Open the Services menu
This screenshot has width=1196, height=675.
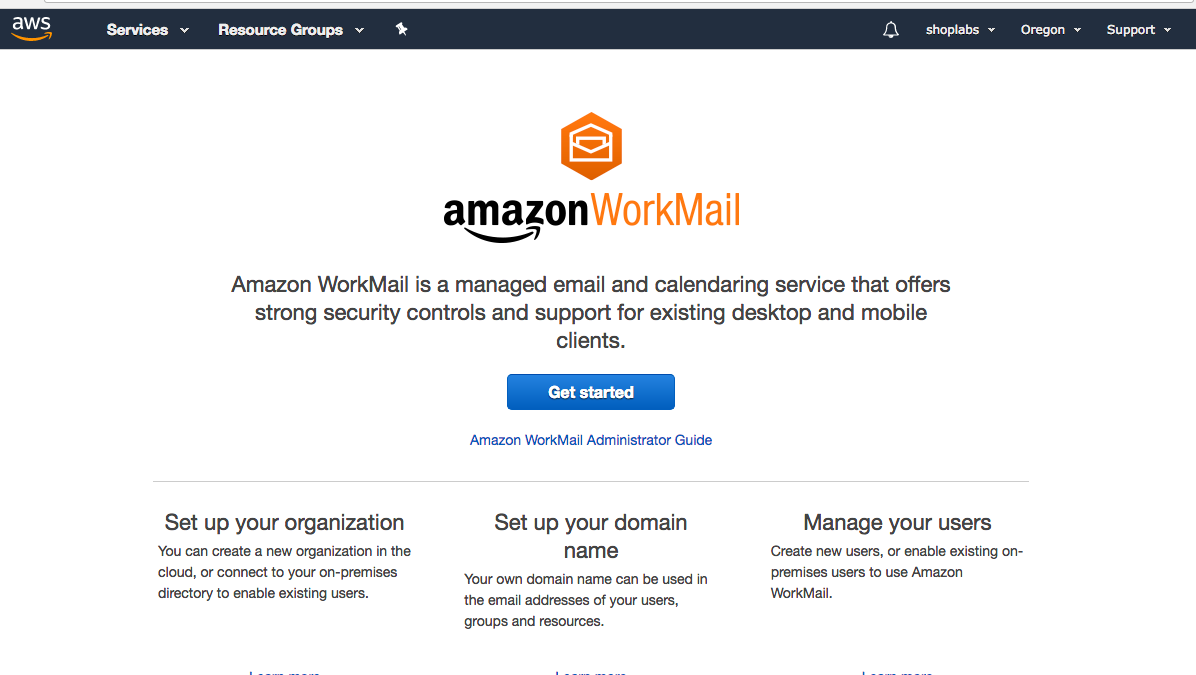137,30
